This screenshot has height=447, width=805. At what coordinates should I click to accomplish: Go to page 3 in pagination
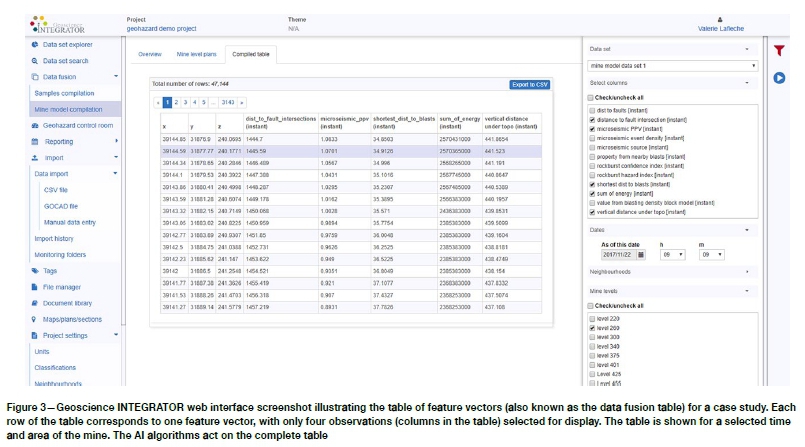tap(185, 102)
